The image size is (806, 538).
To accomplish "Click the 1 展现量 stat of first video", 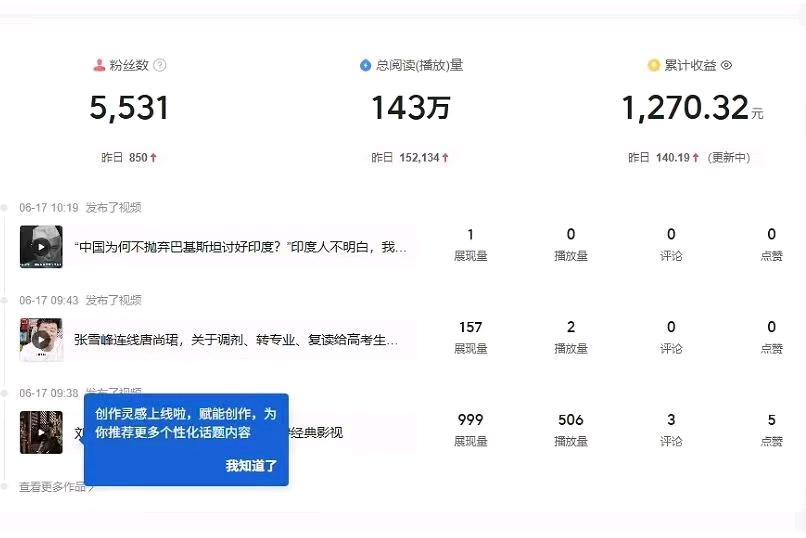I will point(470,245).
